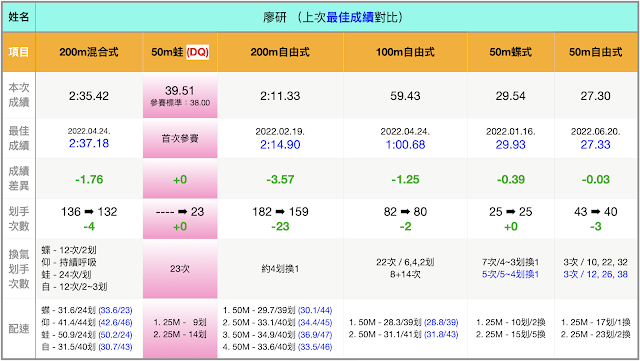
Task: Select the 2. 25M - 14划 pacing line
Action: [x=180, y=335]
